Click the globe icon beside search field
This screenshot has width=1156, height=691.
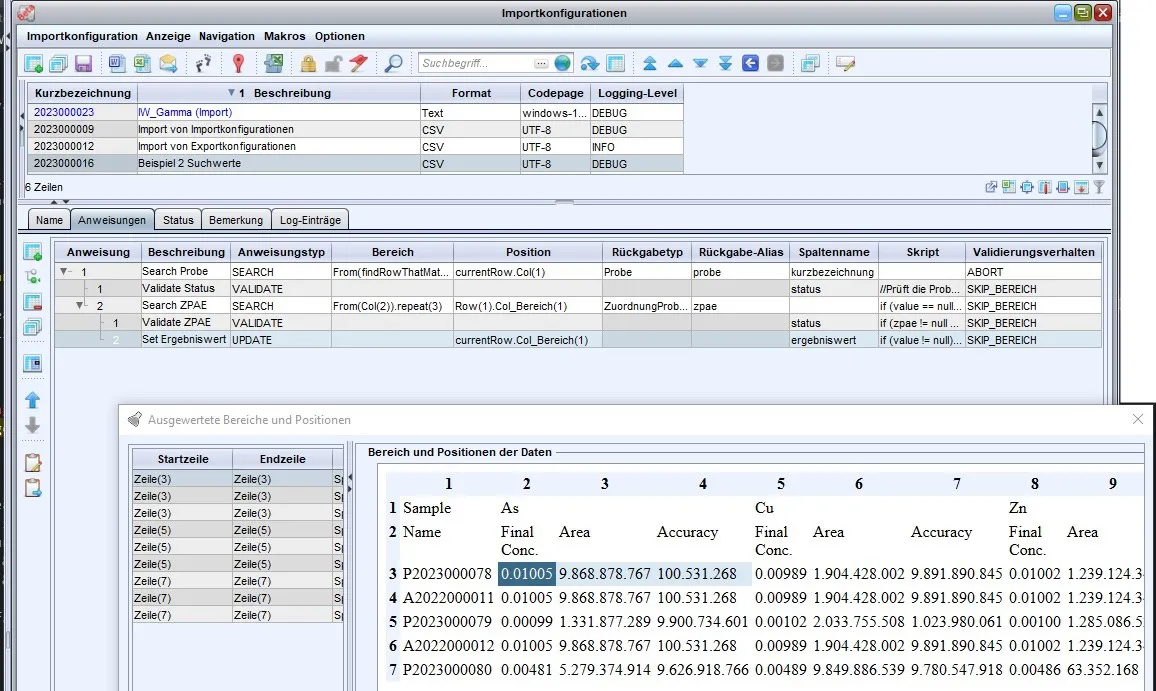pyautogui.click(x=563, y=63)
